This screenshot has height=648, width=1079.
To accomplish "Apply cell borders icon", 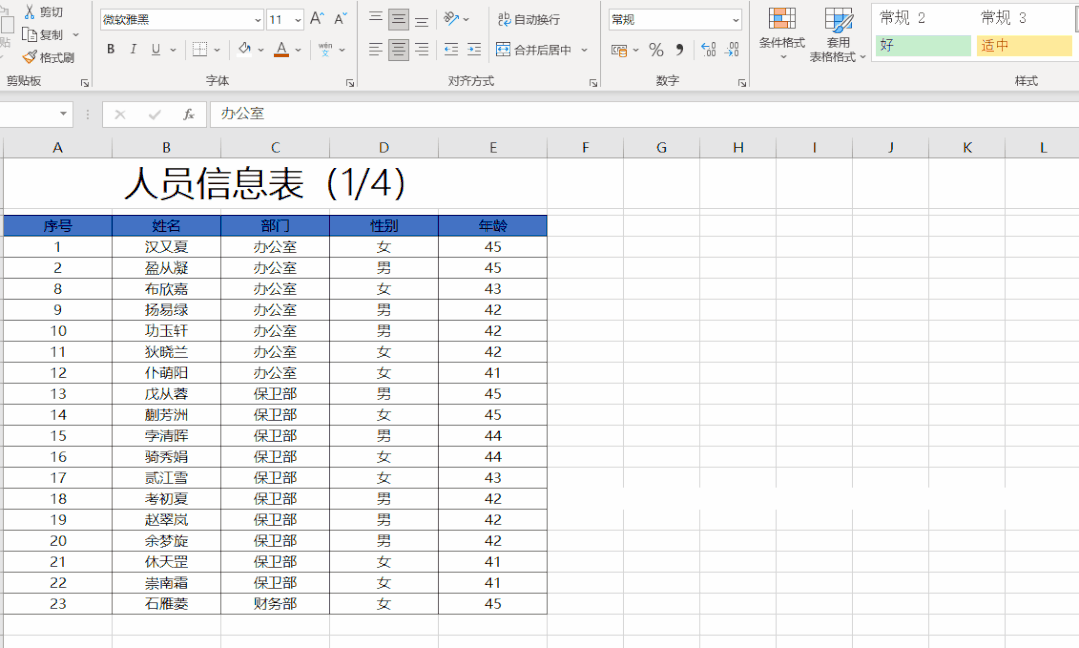I will coord(200,50).
